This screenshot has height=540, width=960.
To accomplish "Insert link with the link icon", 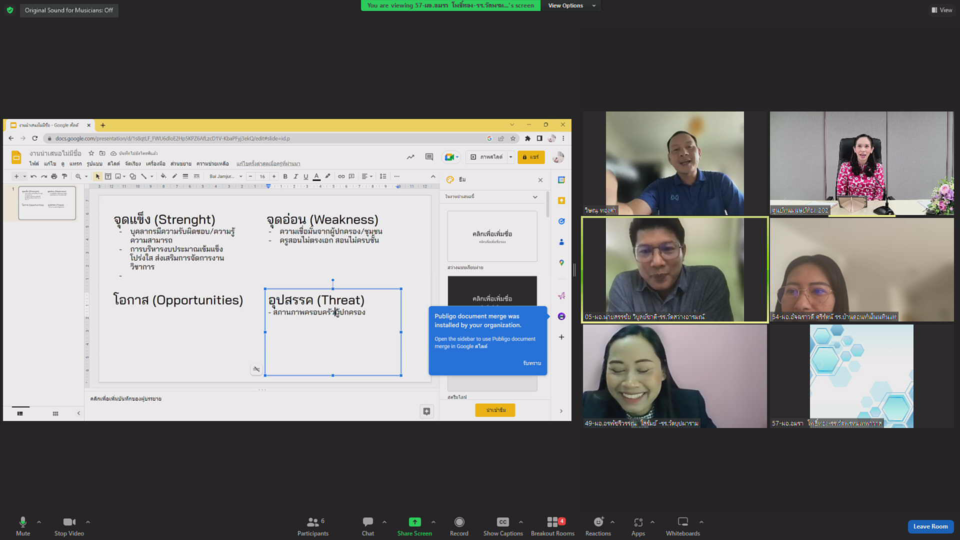I will coord(341,176).
